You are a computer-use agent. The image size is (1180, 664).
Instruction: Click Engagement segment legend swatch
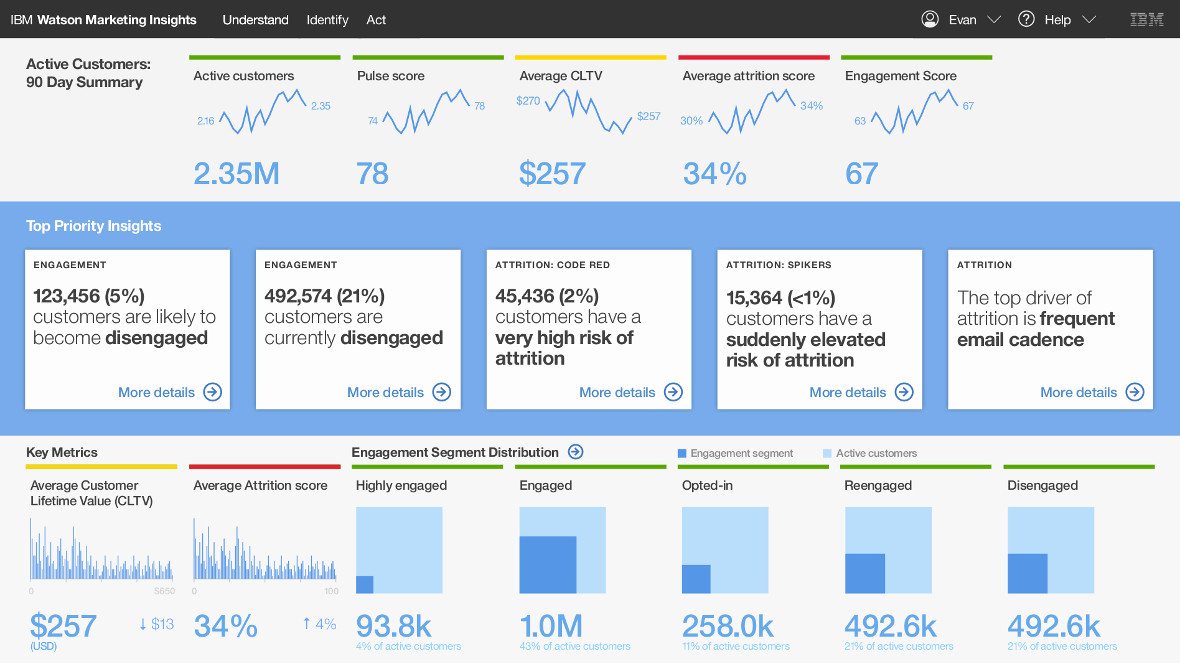coord(682,453)
